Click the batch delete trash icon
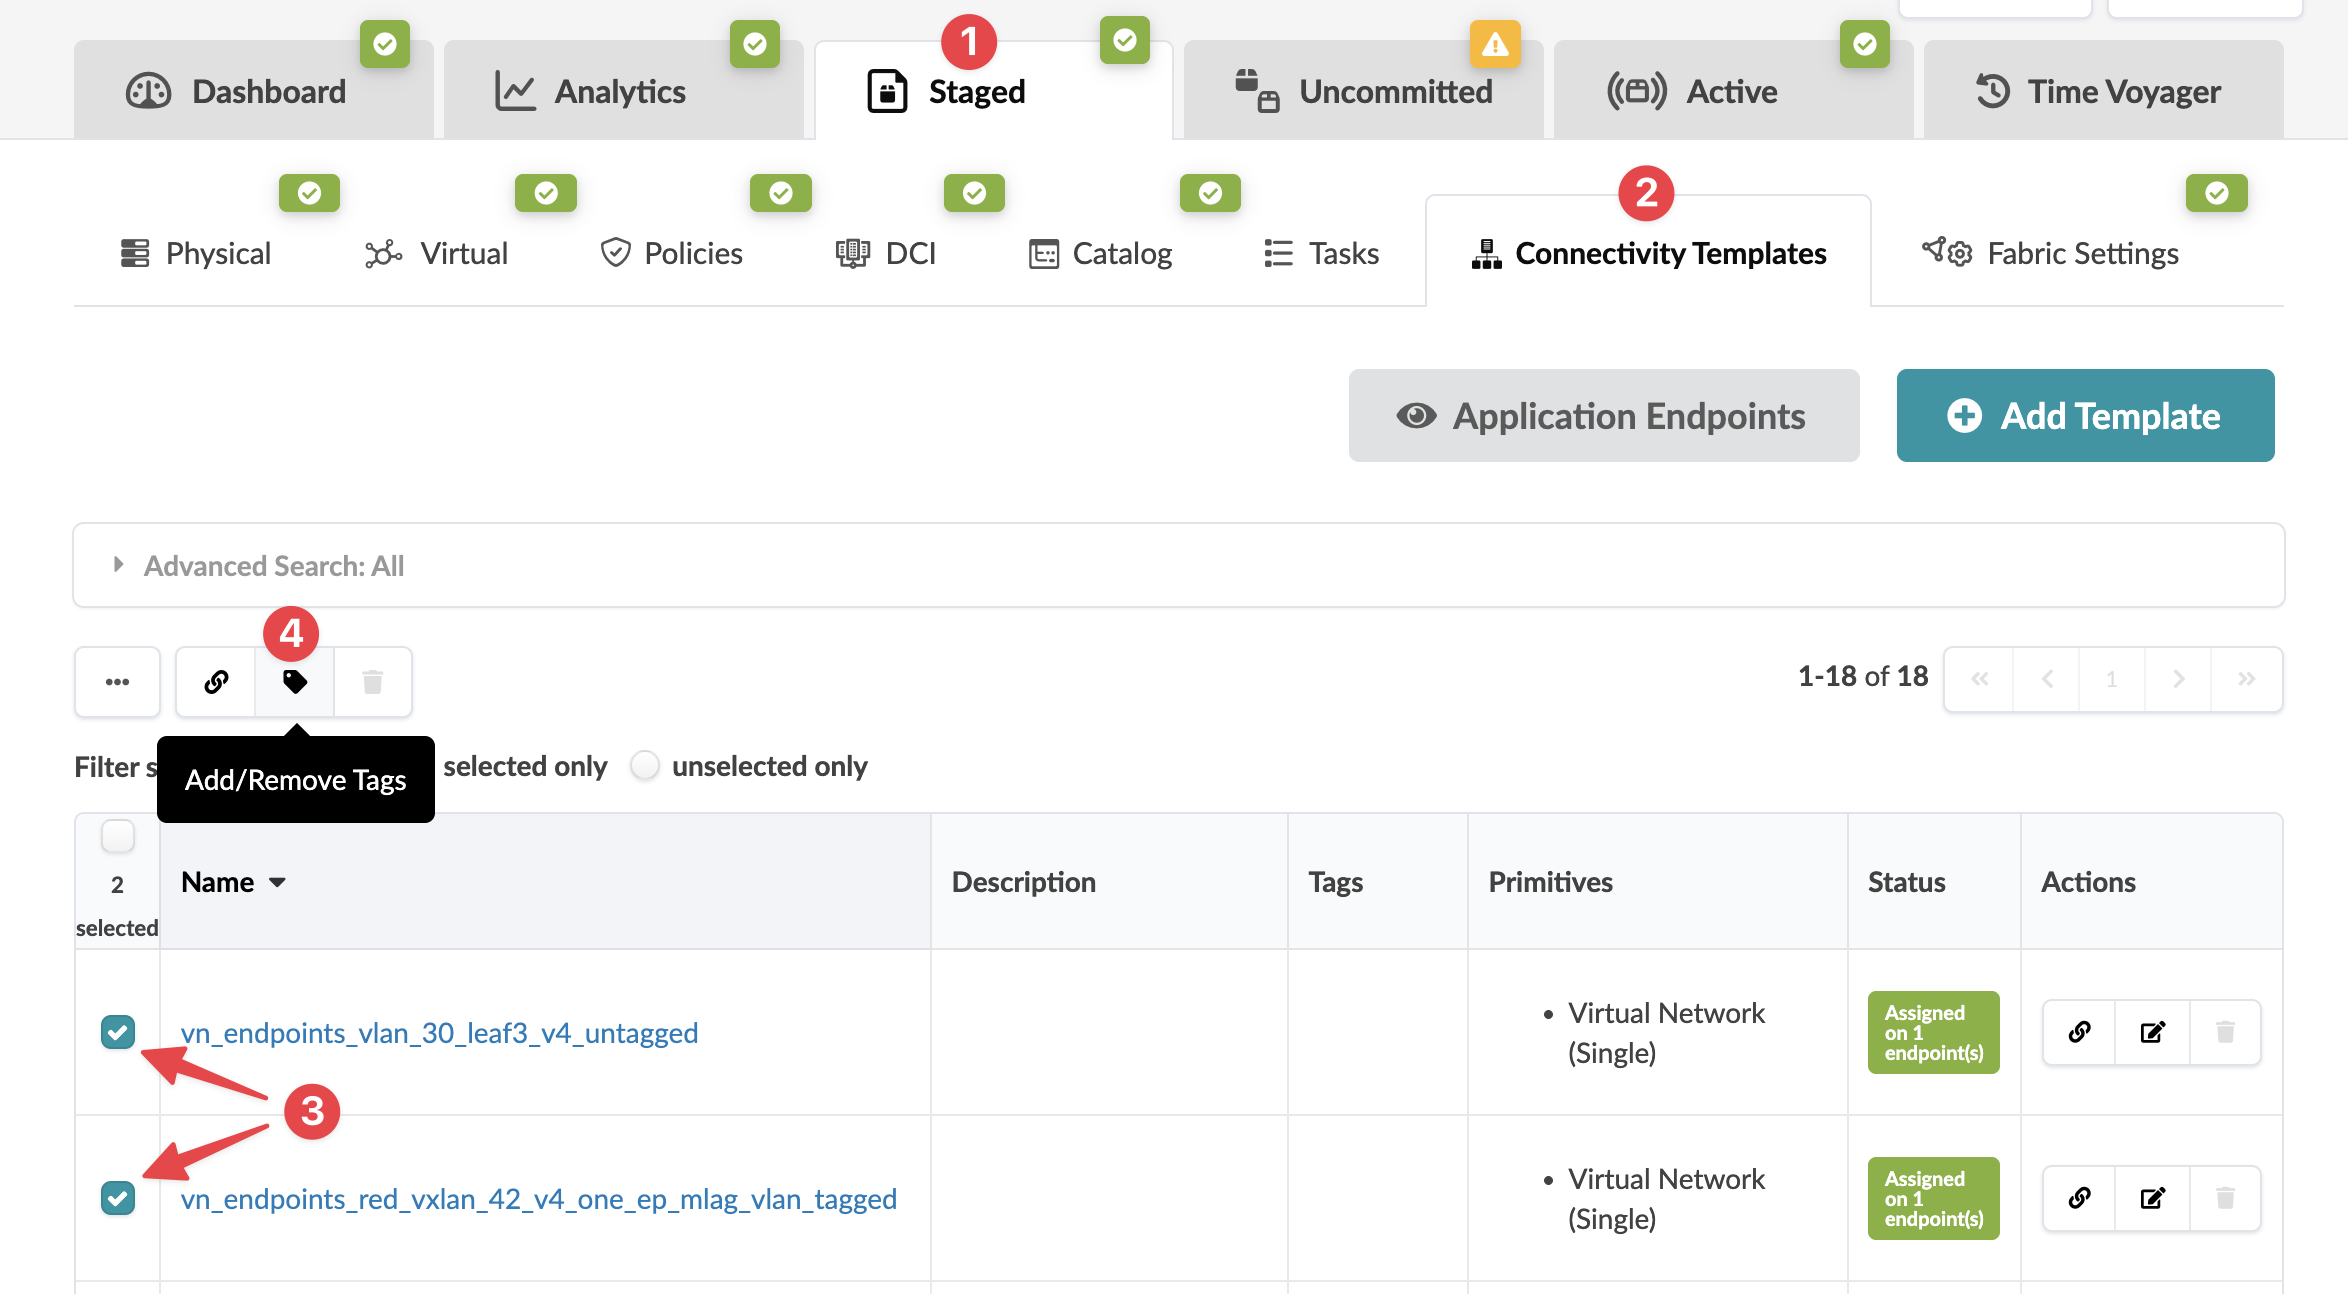Screen dimensions: 2348x1294 point(372,682)
